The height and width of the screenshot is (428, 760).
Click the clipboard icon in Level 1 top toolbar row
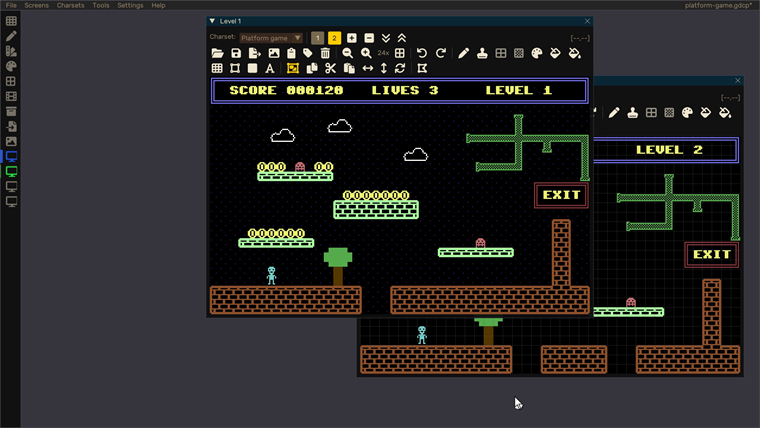point(291,53)
